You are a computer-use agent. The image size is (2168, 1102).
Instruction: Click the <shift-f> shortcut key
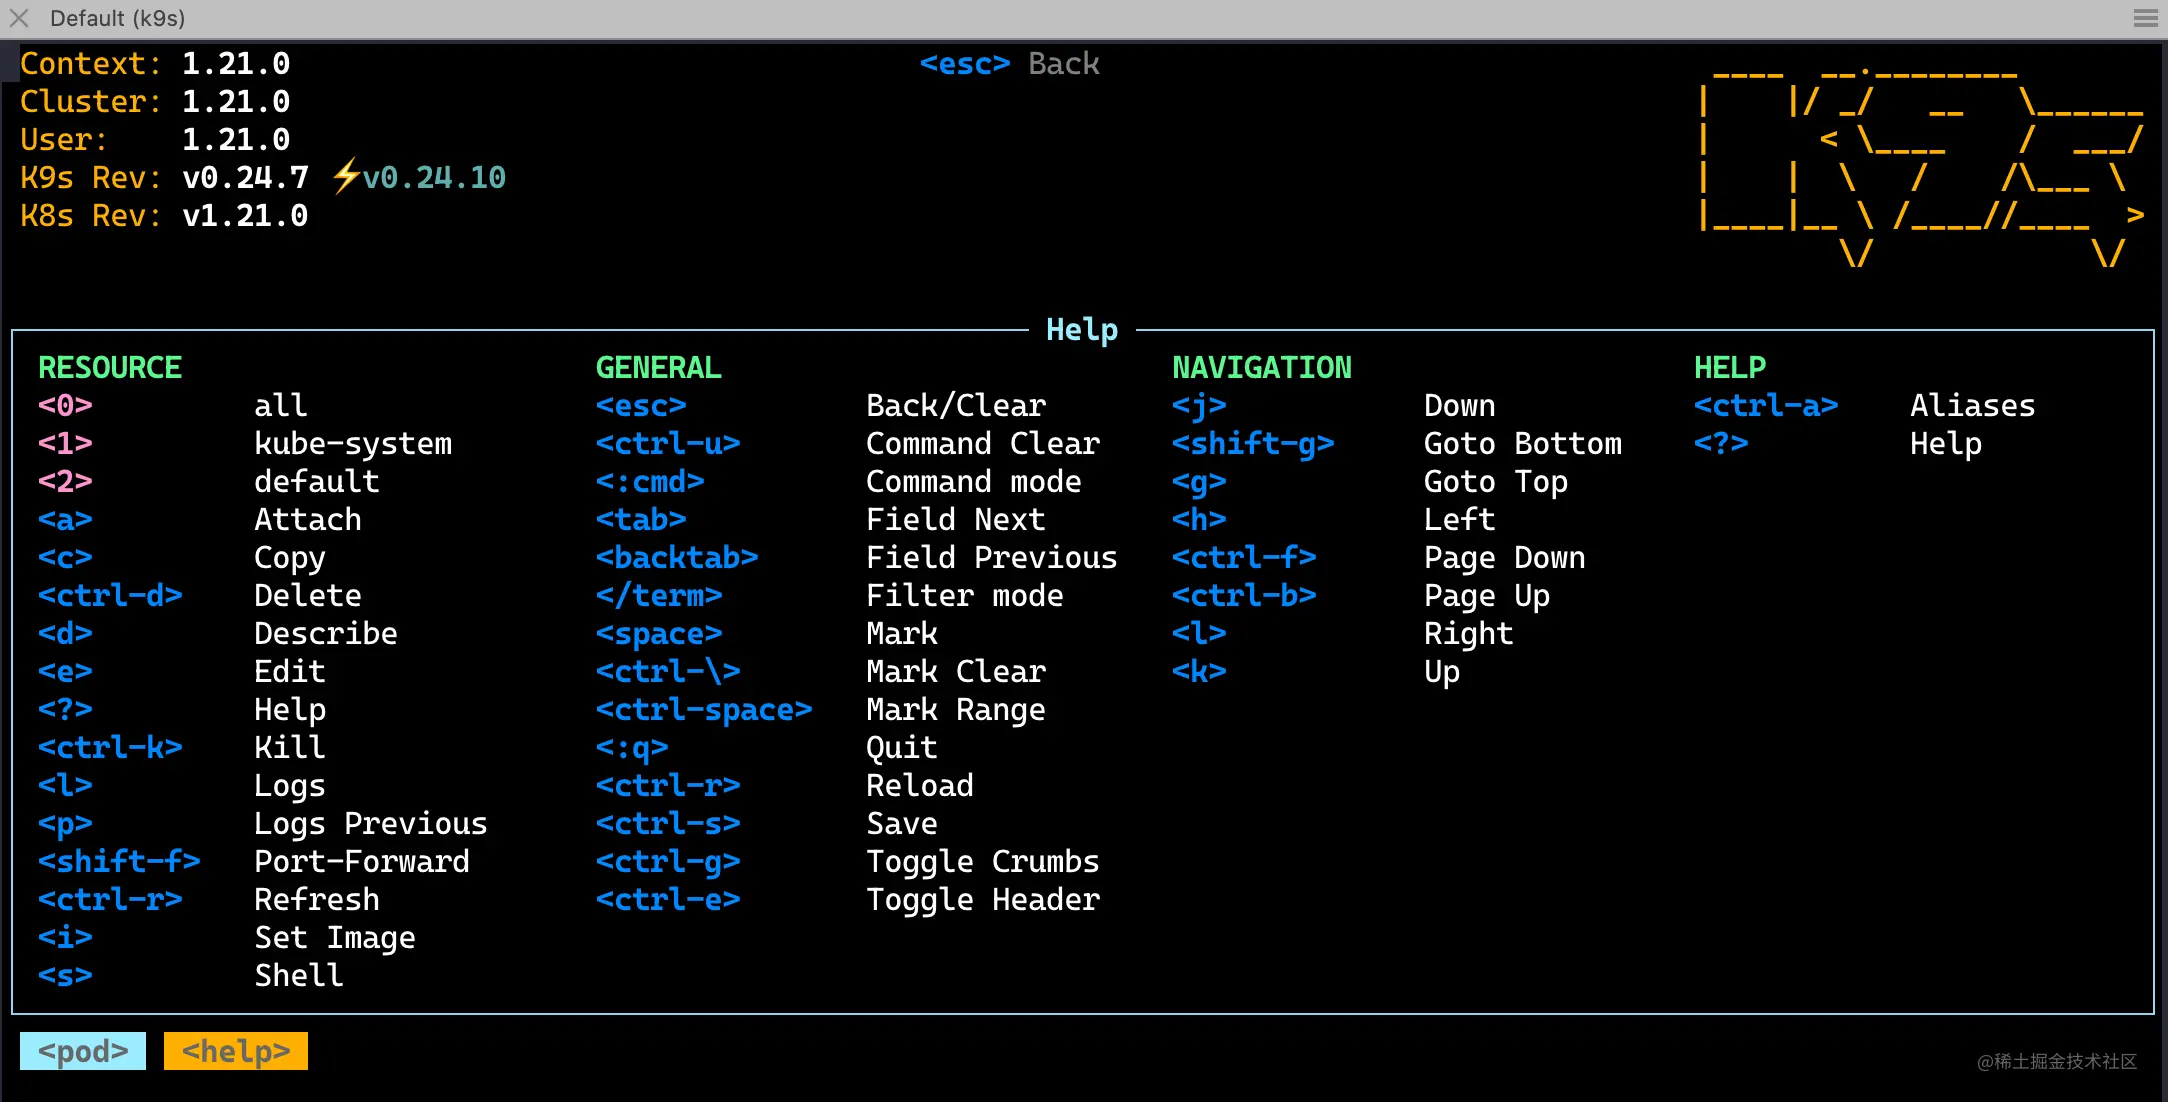click(x=119, y=862)
